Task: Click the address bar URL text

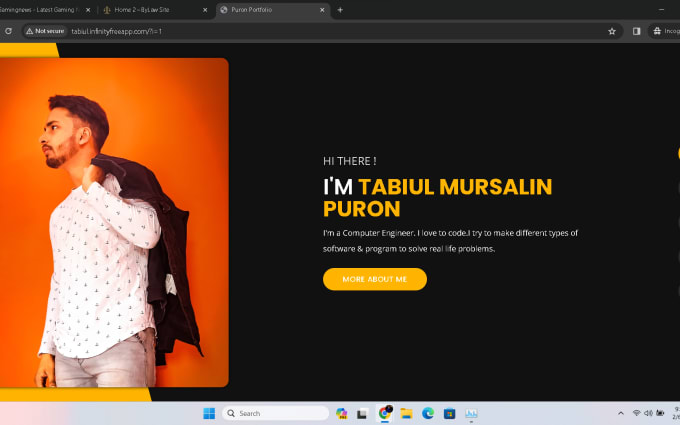Action: coord(116,31)
